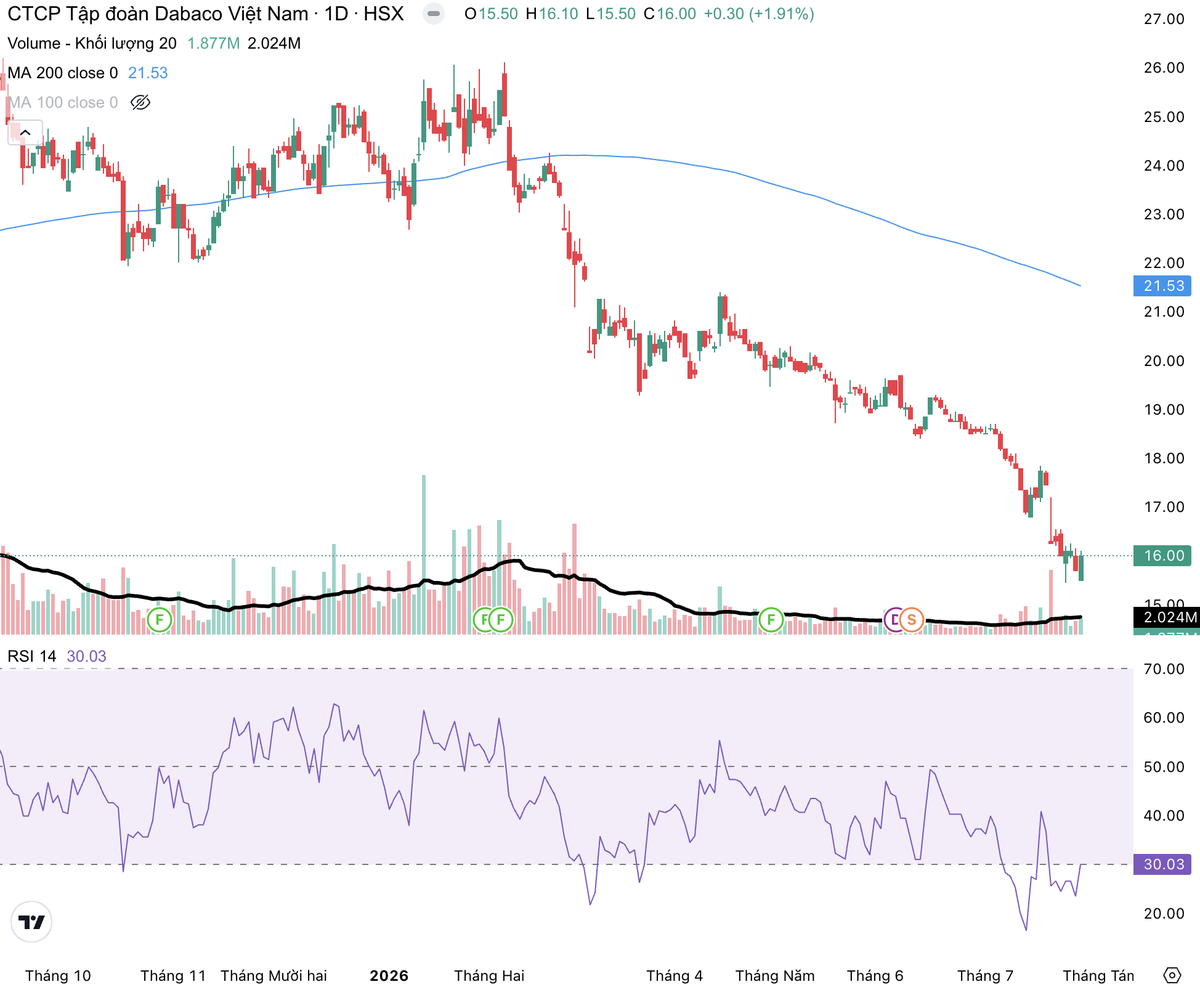Click the TradingView logo
Image resolution: width=1200 pixels, height=987 pixels.
pyautogui.click(x=32, y=922)
